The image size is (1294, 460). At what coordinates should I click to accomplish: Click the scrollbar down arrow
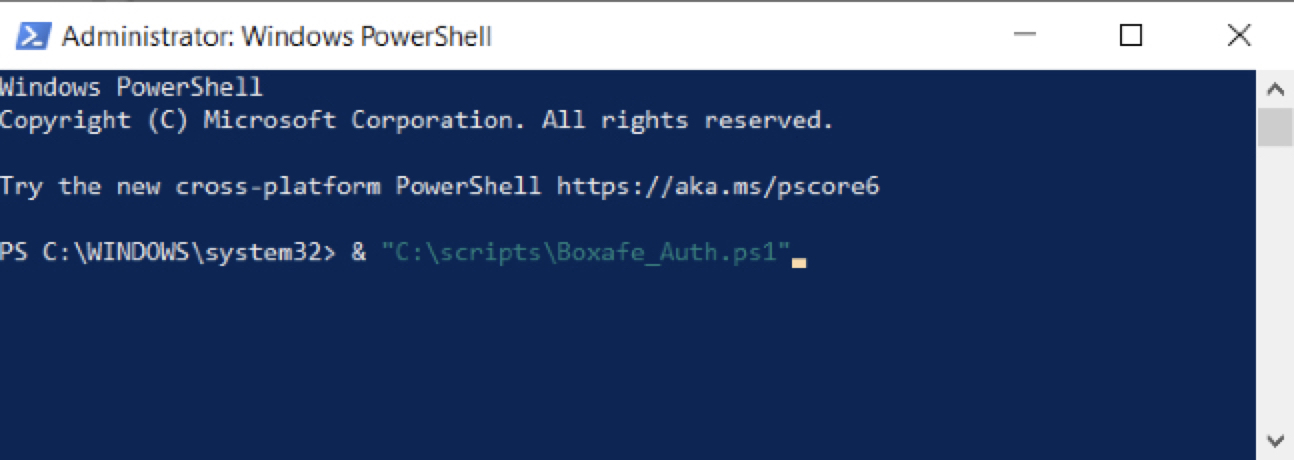pyautogui.click(x=1275, y=440)
